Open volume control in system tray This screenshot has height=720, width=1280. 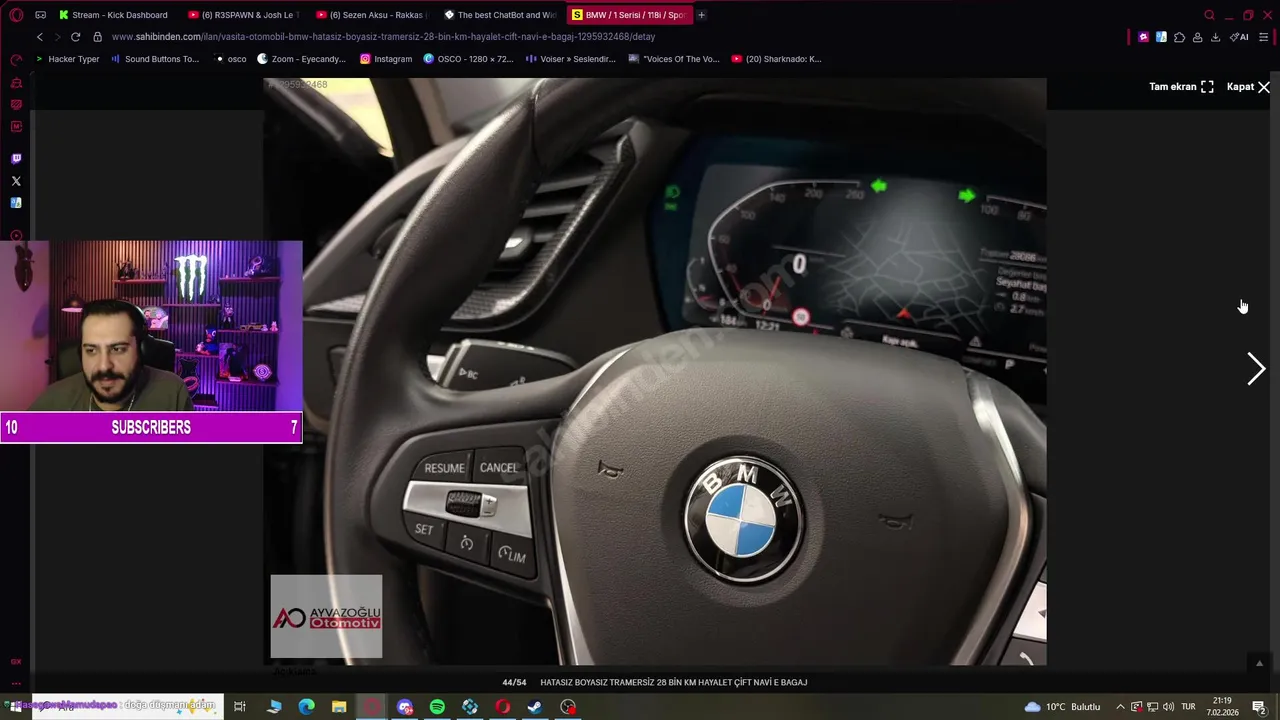tap(1168, 707)
